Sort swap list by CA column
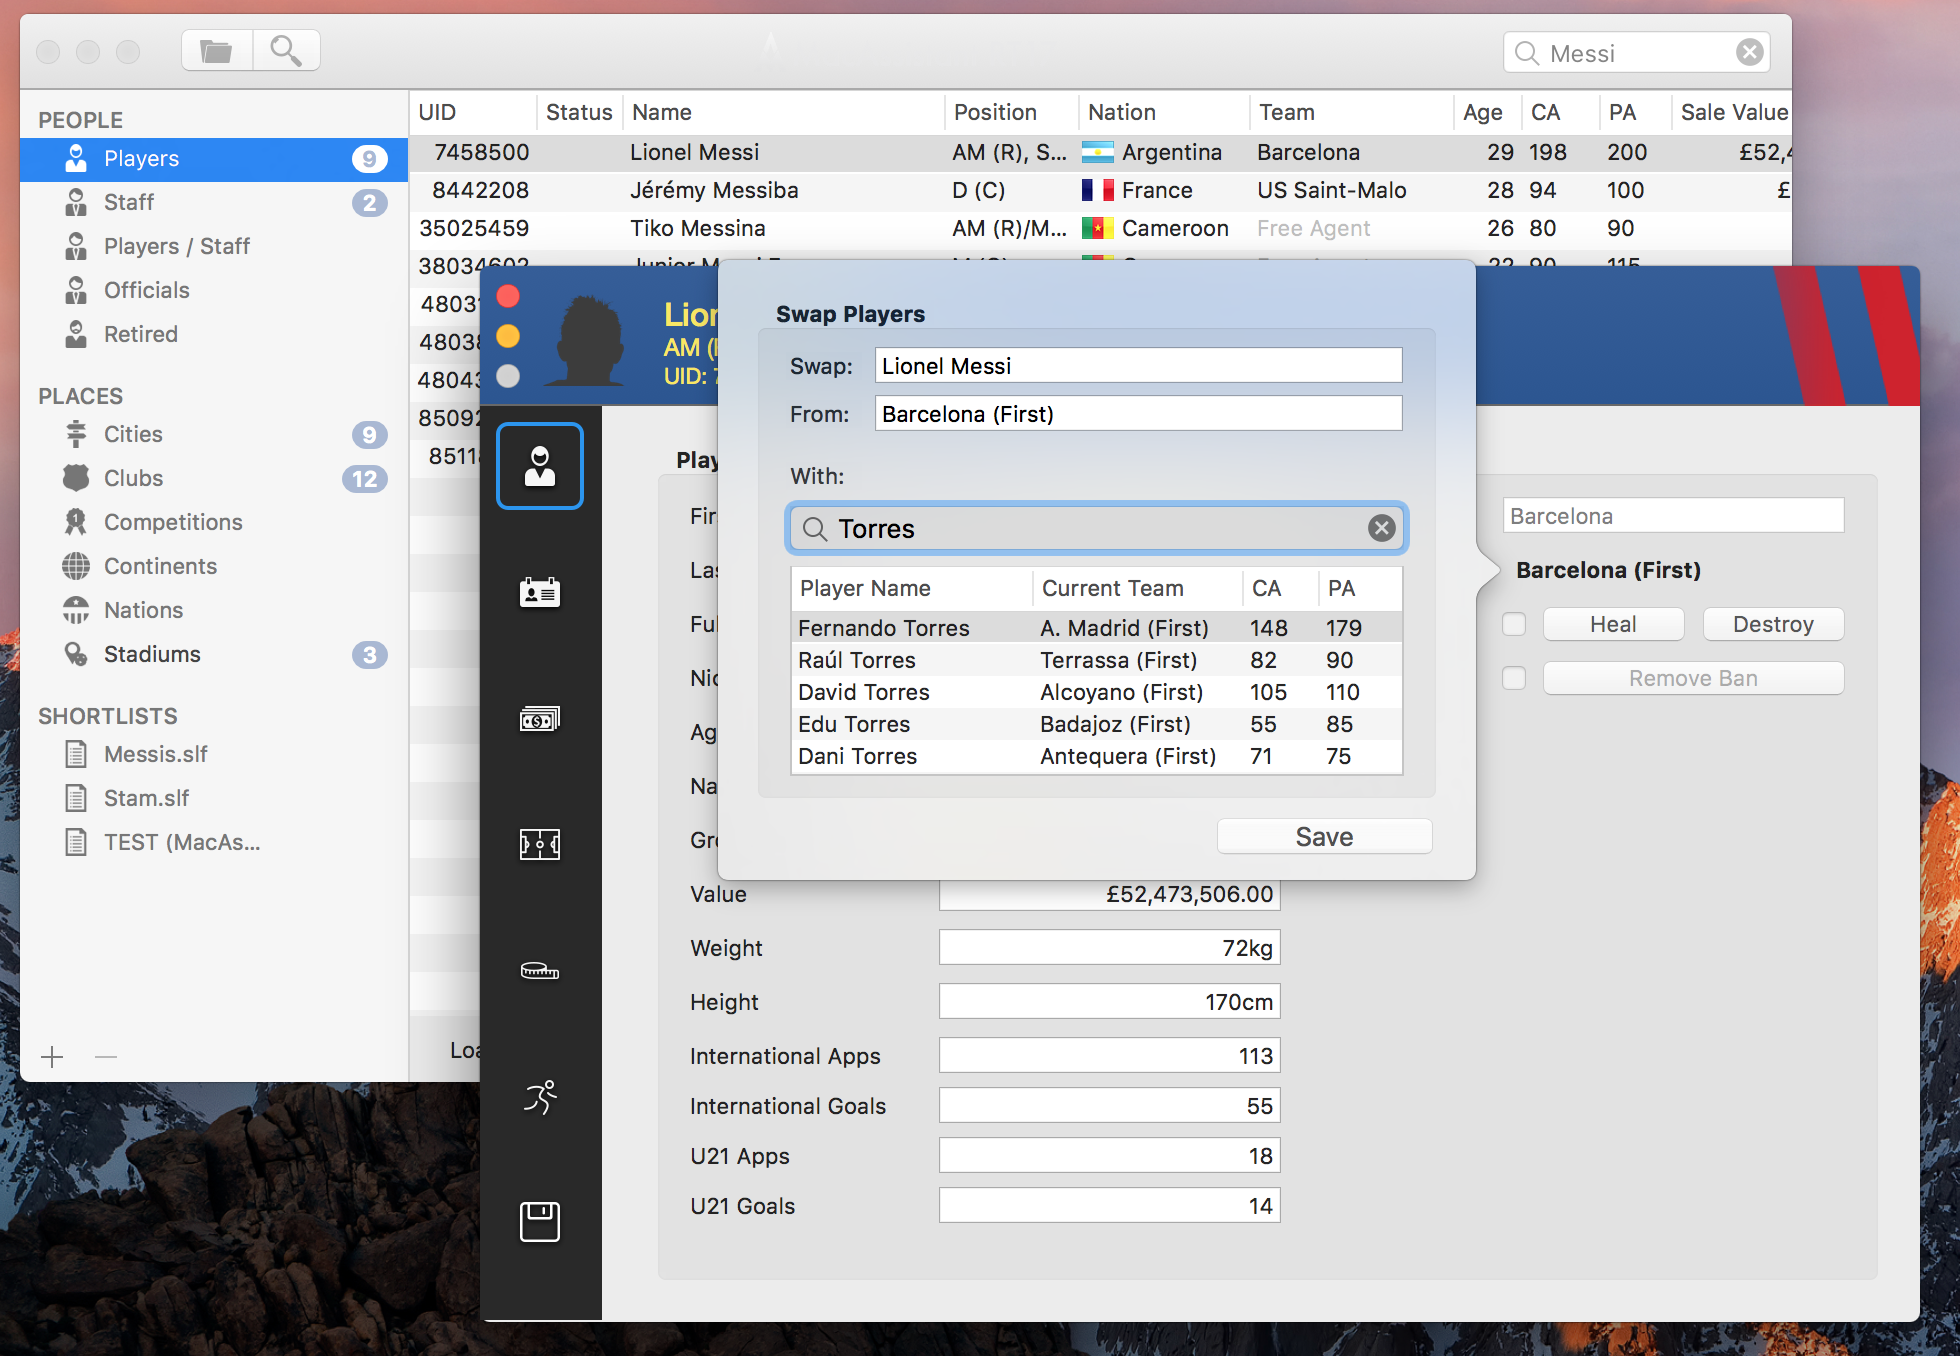Screen dimensions: 1960x1356 click(1281, 589)
